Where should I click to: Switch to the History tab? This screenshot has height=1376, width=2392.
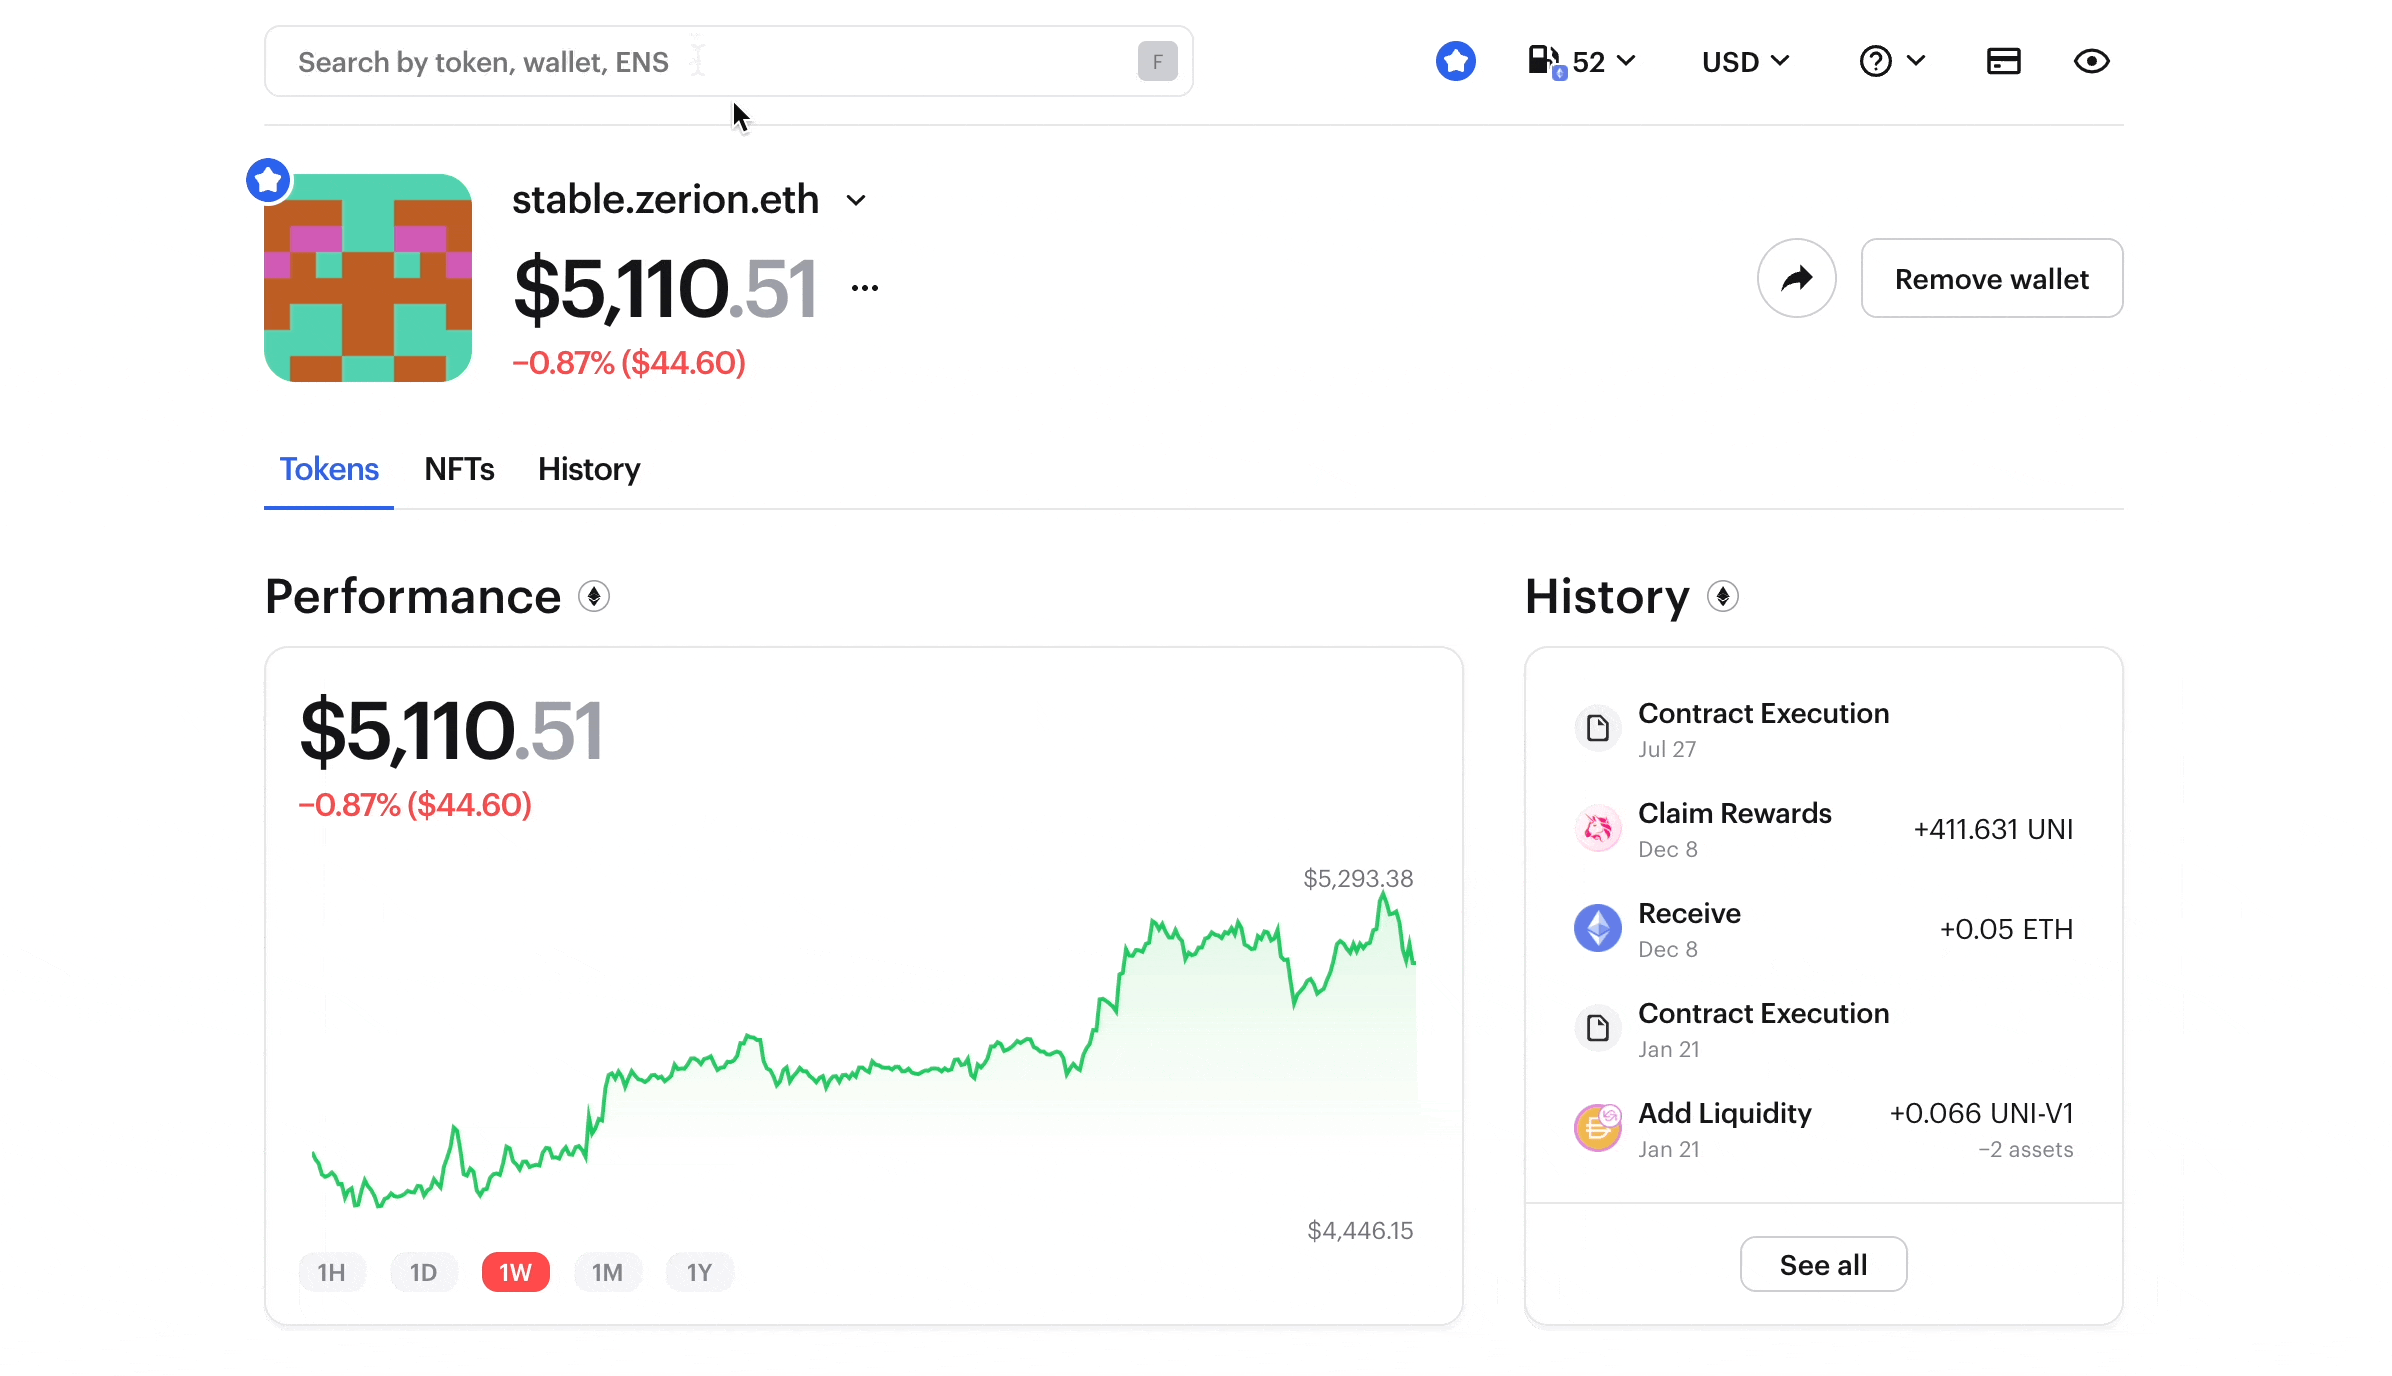[x=588, y=470]
